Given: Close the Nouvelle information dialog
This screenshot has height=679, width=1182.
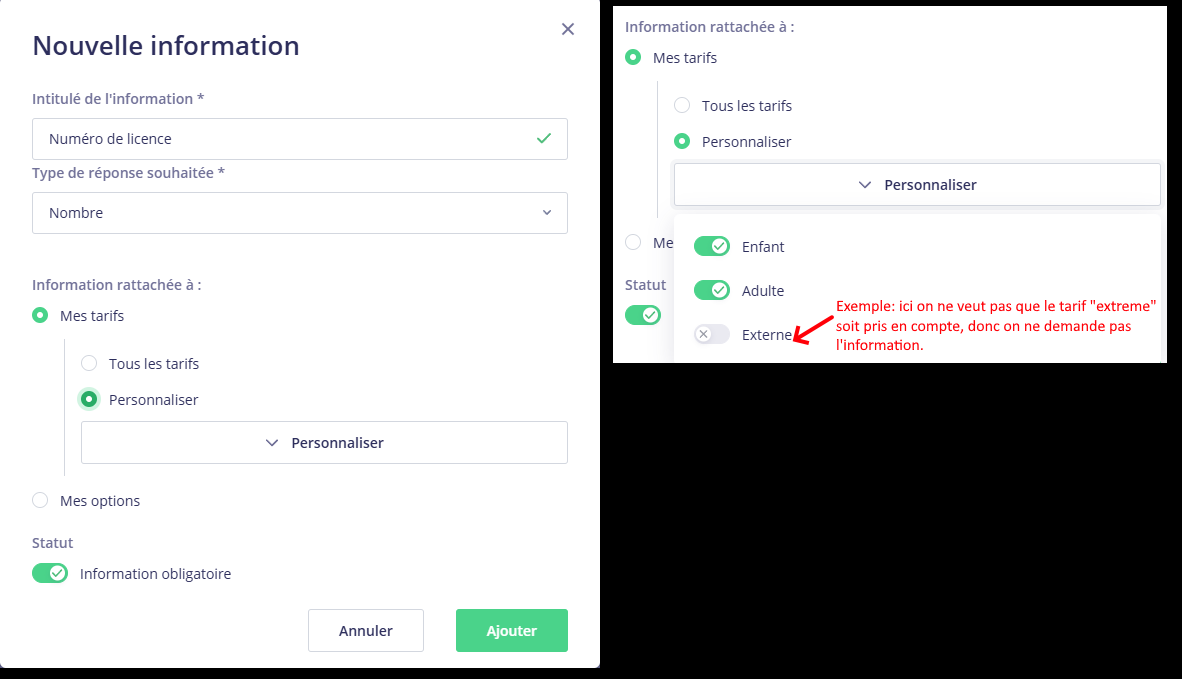Looking at the screenshot, I should [x=568, y=29].
